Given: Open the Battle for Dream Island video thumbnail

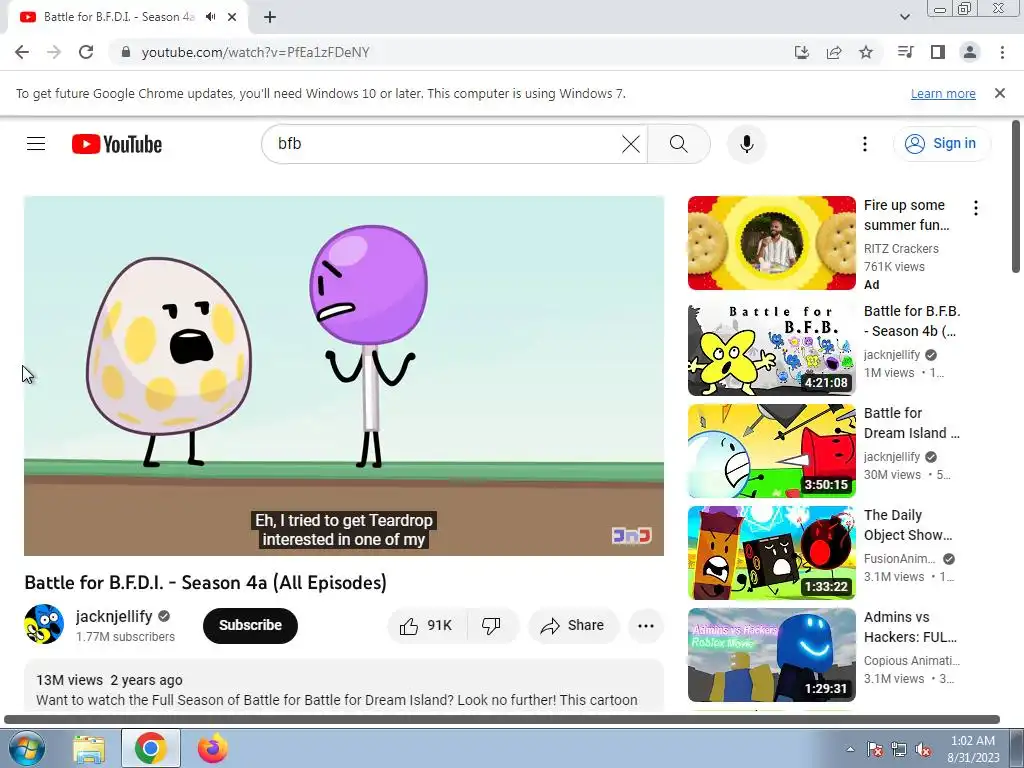Looking at the screenshot, I should tap(771, 451).
